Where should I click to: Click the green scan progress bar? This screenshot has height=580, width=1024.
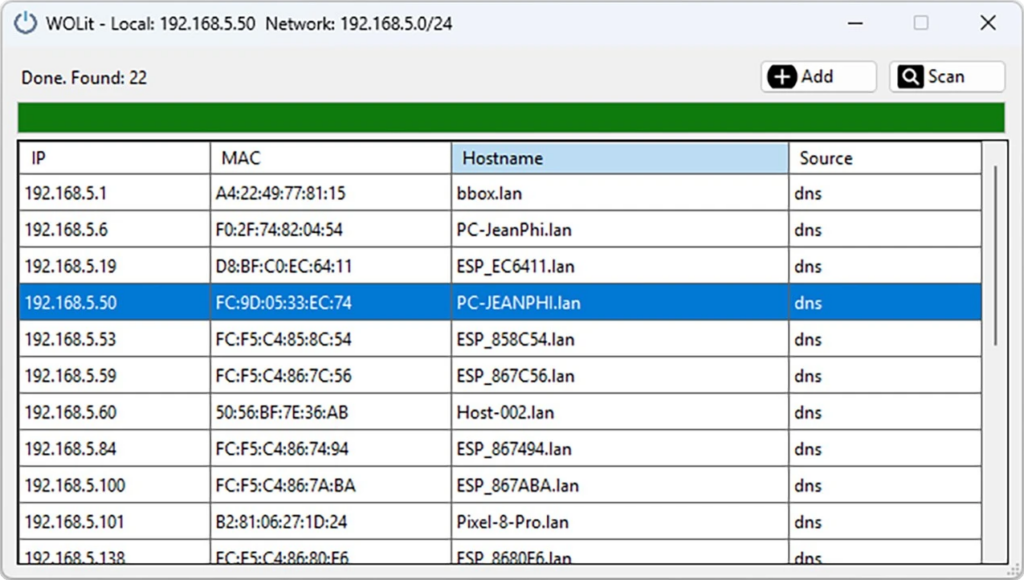point(511,118)
